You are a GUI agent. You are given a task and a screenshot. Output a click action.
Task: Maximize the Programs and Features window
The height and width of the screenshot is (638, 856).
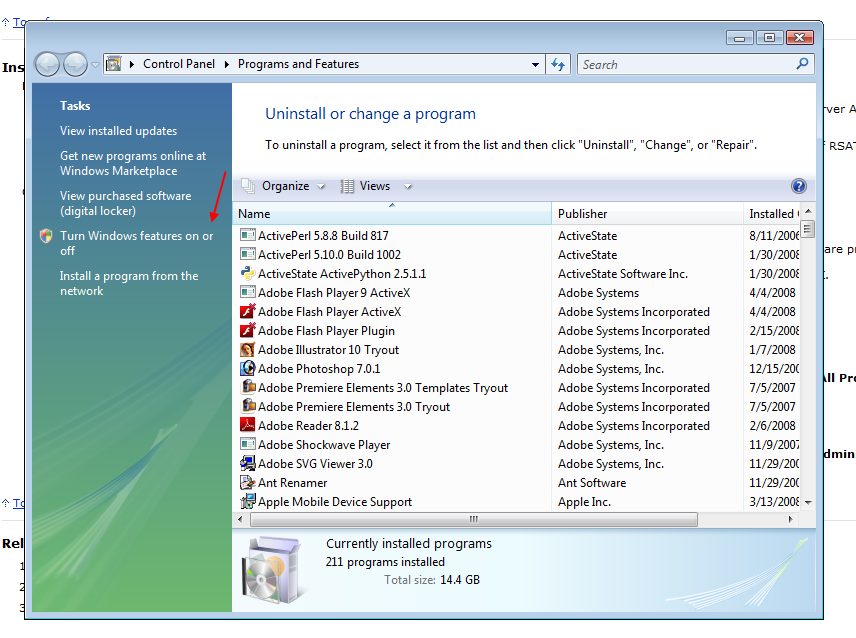click(x=769, y=37)
